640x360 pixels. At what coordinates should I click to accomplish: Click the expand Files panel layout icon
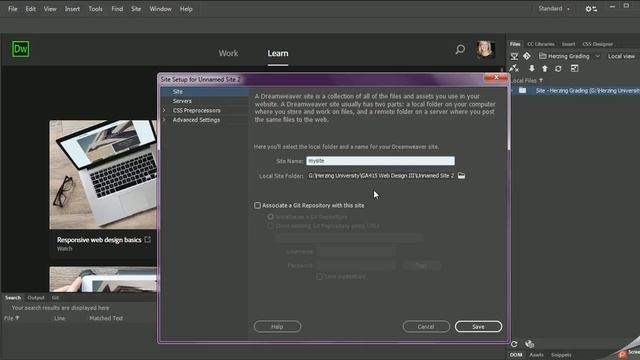(574, 68)
